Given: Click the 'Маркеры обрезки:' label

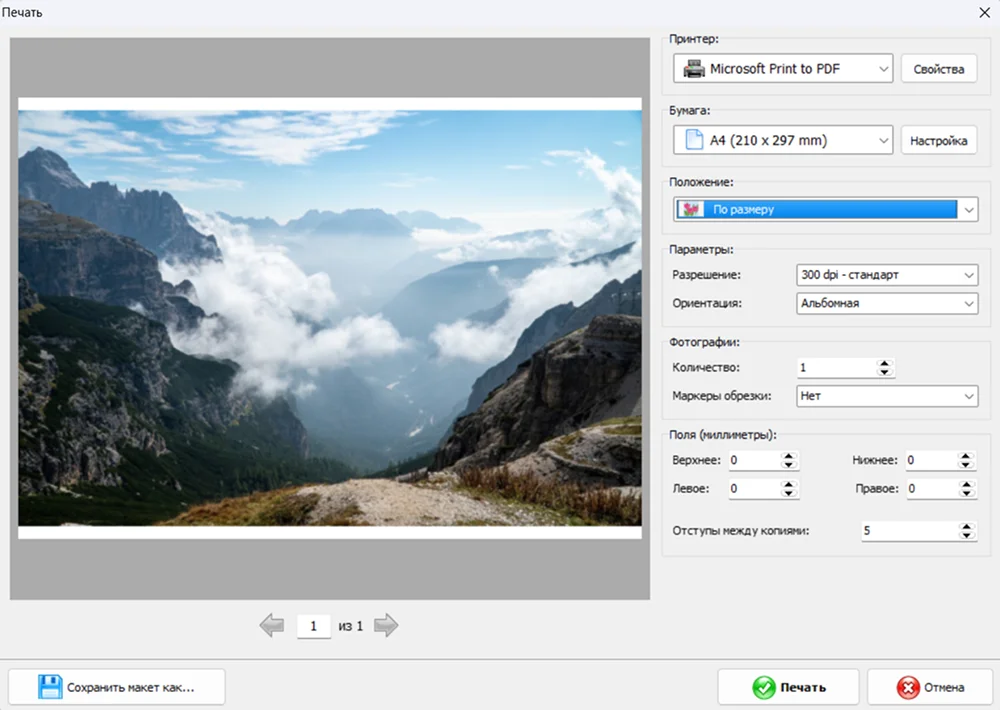Looking at the screenshot, I should coord(721,396).
